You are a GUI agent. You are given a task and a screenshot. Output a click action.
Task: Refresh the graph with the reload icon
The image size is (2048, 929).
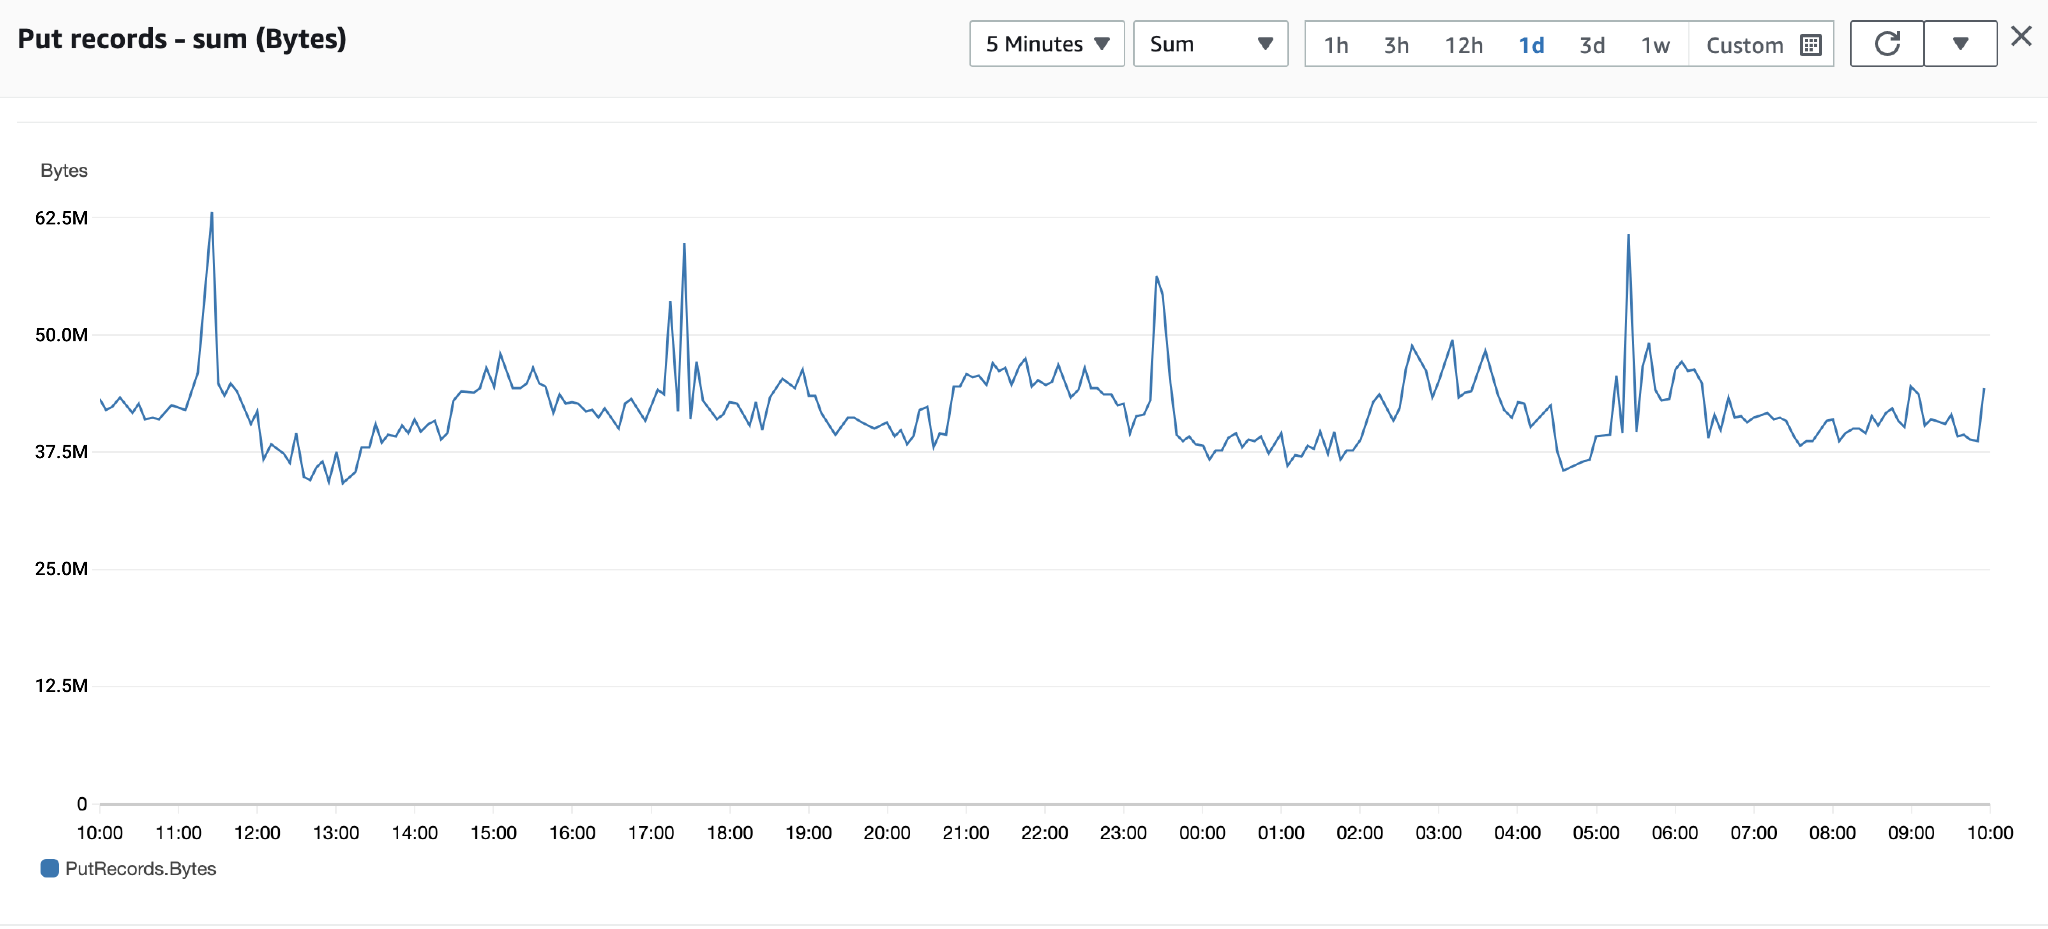click(1887, 44)
